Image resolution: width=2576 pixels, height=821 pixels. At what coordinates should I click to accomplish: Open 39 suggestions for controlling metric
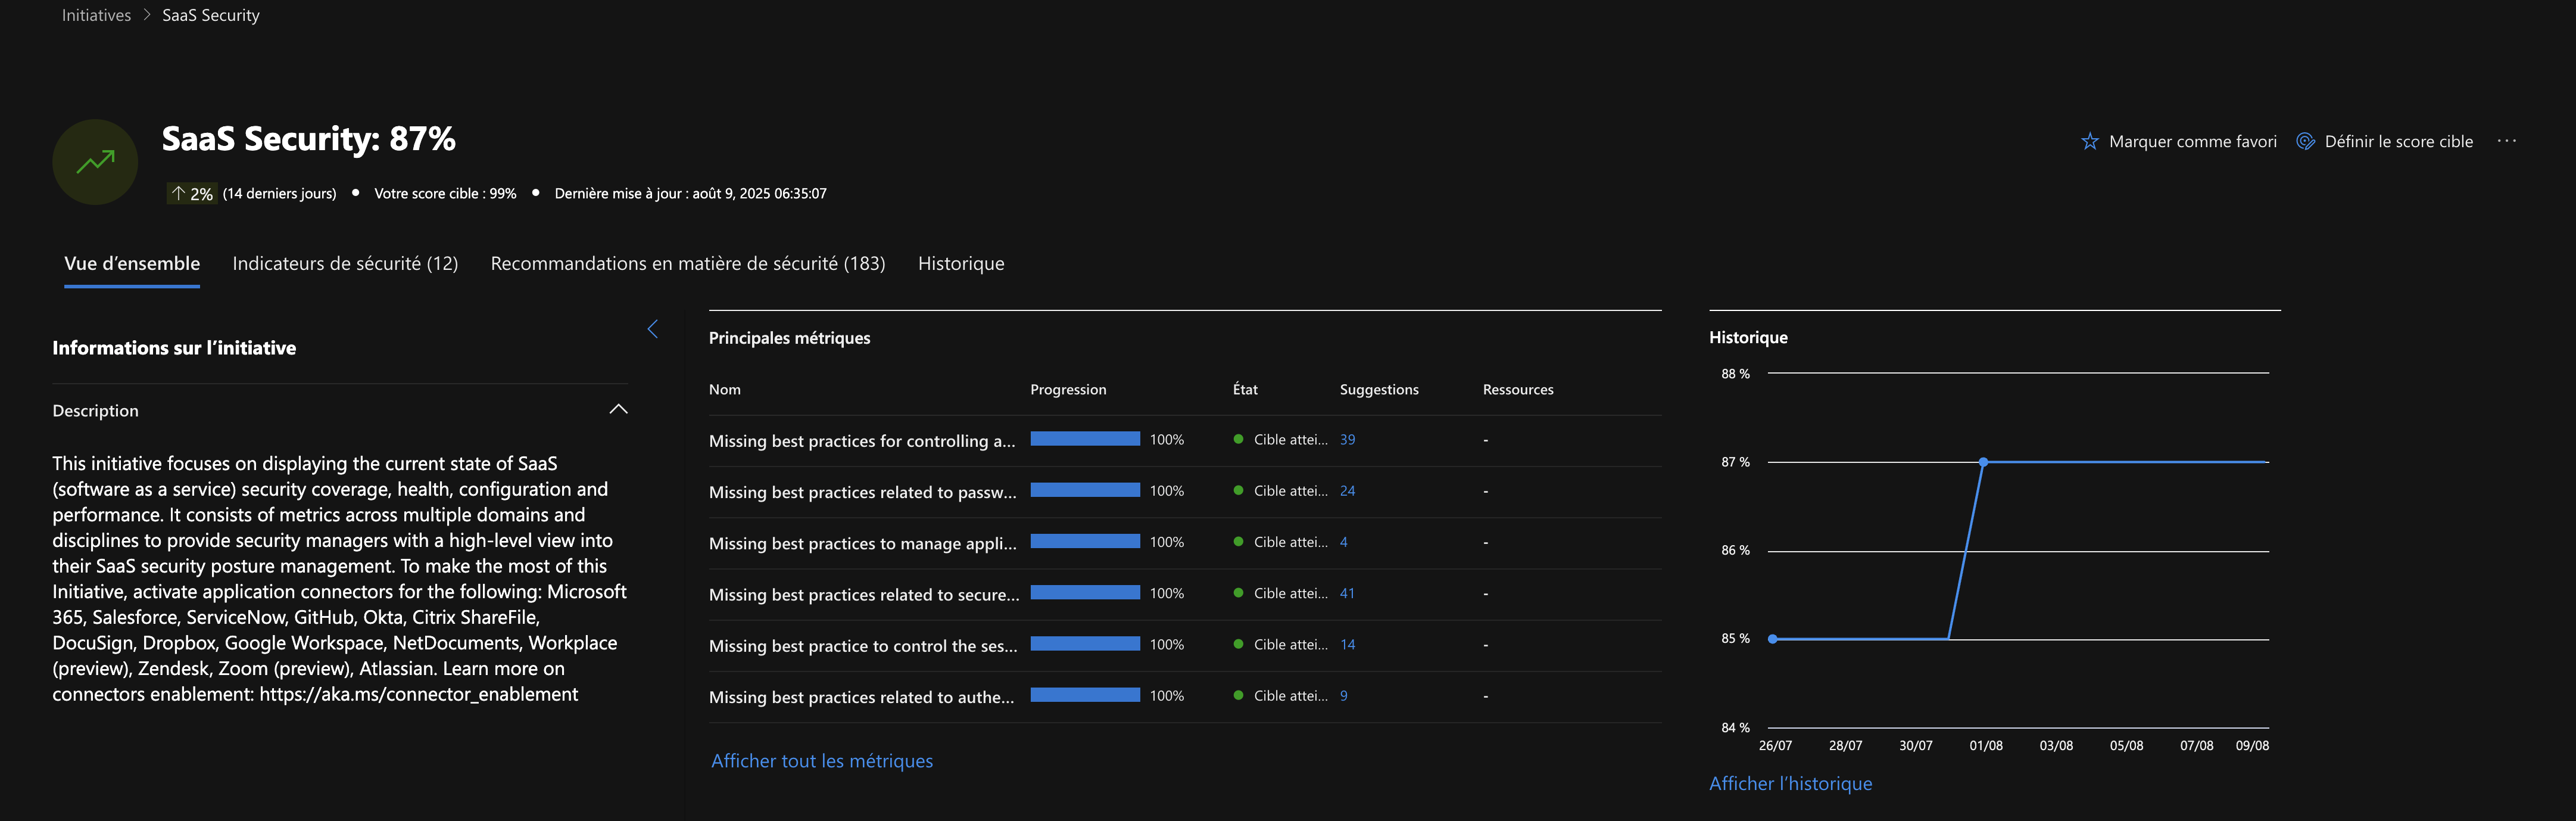tap(1347, 440)
